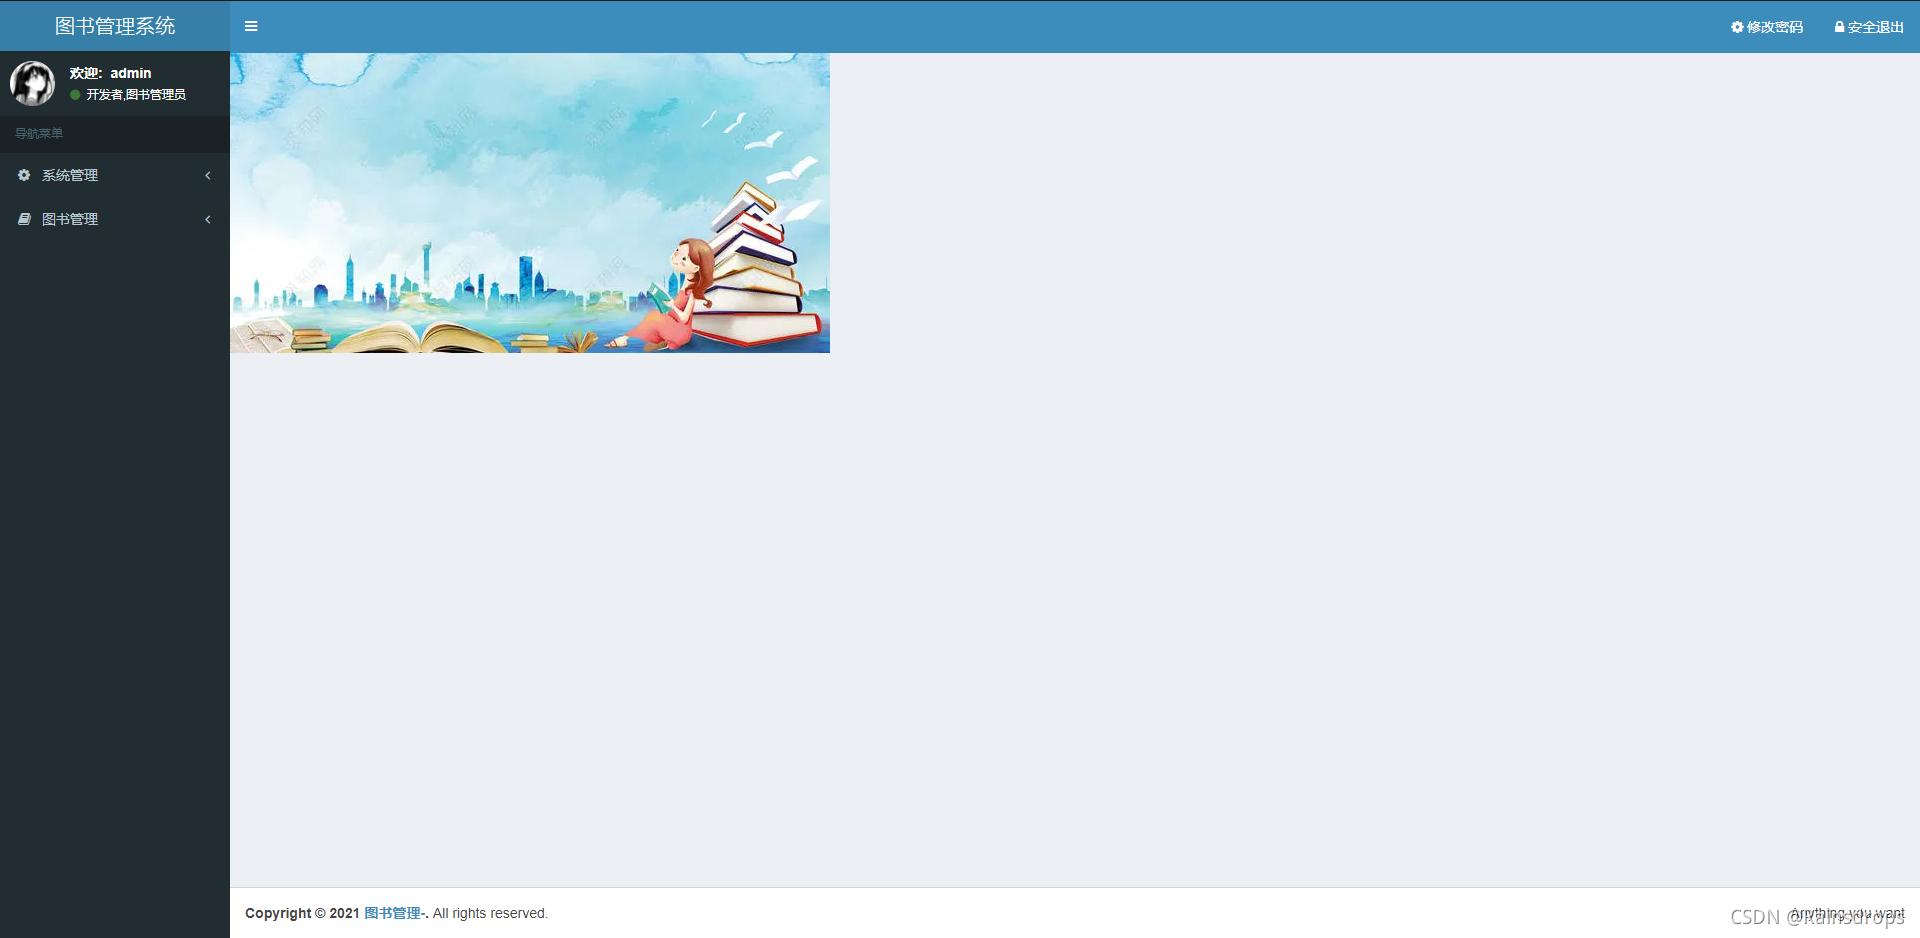
Task: Click the gear icon beside 修改密码
Action: (1737, 27)
